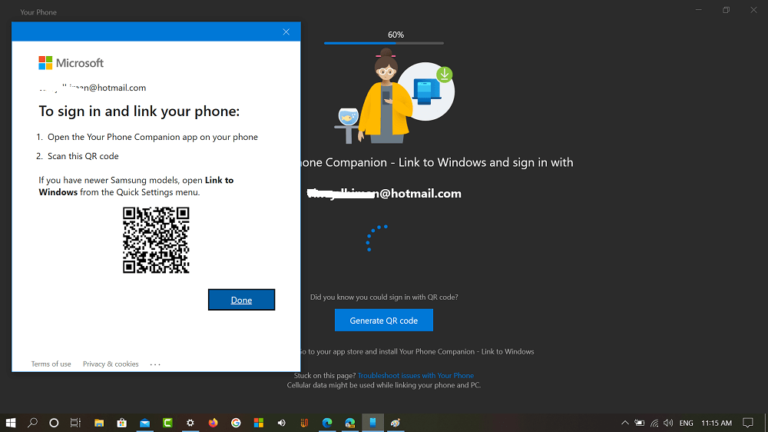Click the Generate QR code button
This screenshot has width=768, height=432.
click(384, 320)
